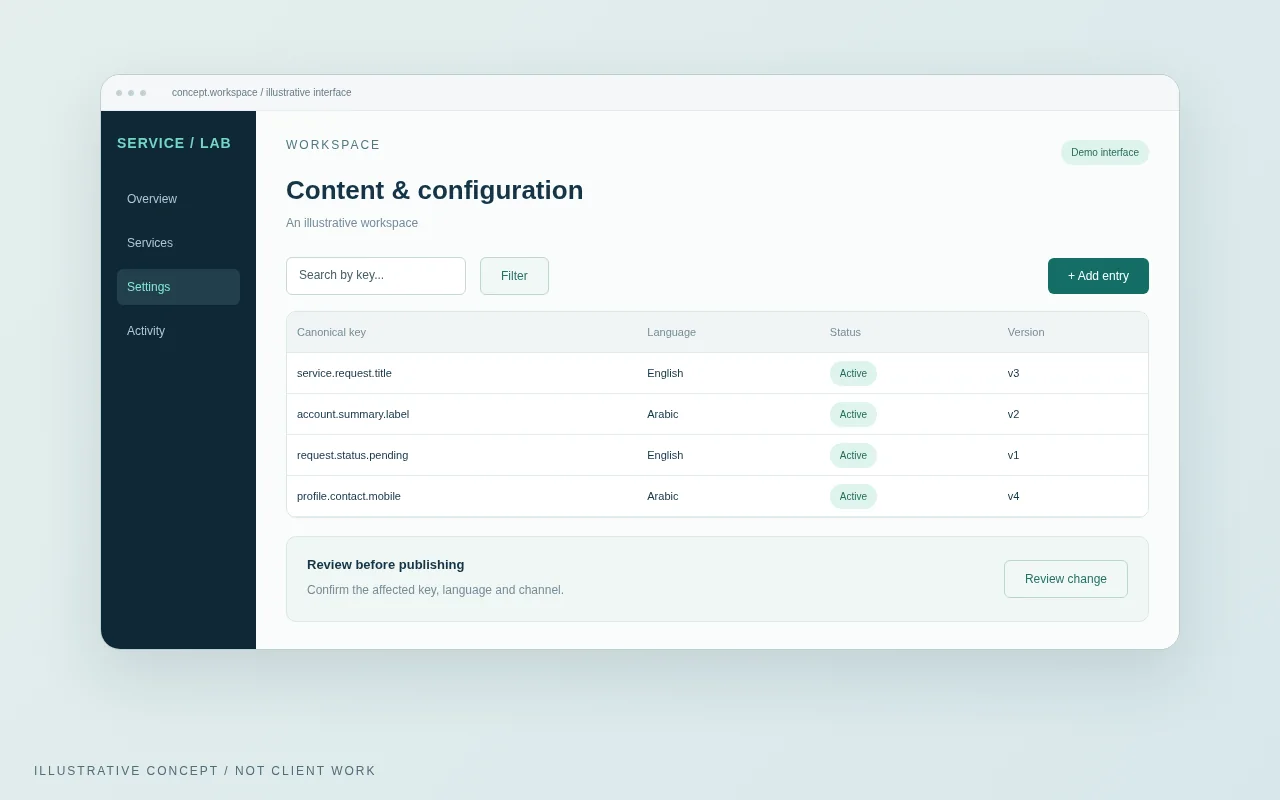Image resolution: width=1280 pixels, height=800 pixels.
Task: Click the + Add entry button
Action: pos(1098,276)
